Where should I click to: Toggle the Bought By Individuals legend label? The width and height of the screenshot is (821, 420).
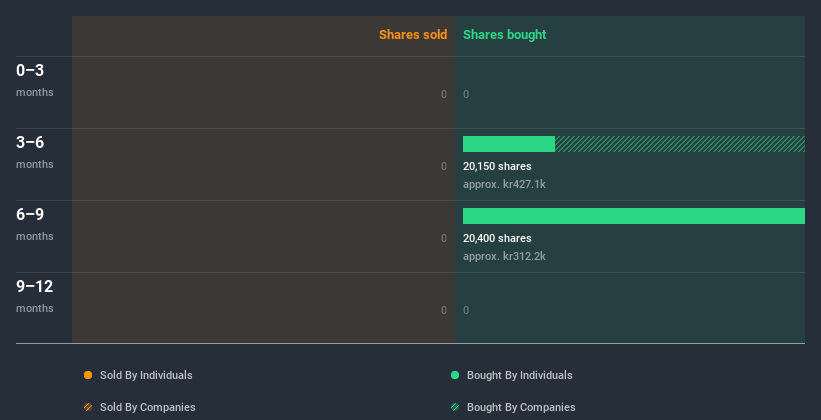tap(519, 375)
